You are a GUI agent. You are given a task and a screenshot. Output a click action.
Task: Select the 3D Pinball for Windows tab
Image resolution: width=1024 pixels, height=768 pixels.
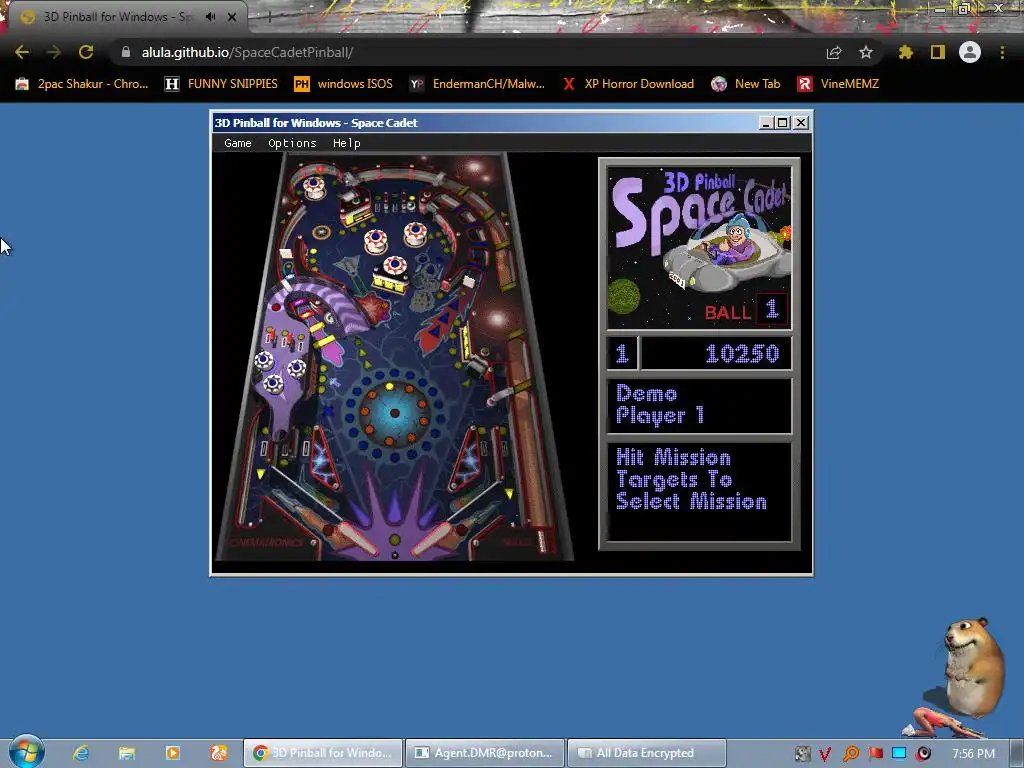coord(118,17)
